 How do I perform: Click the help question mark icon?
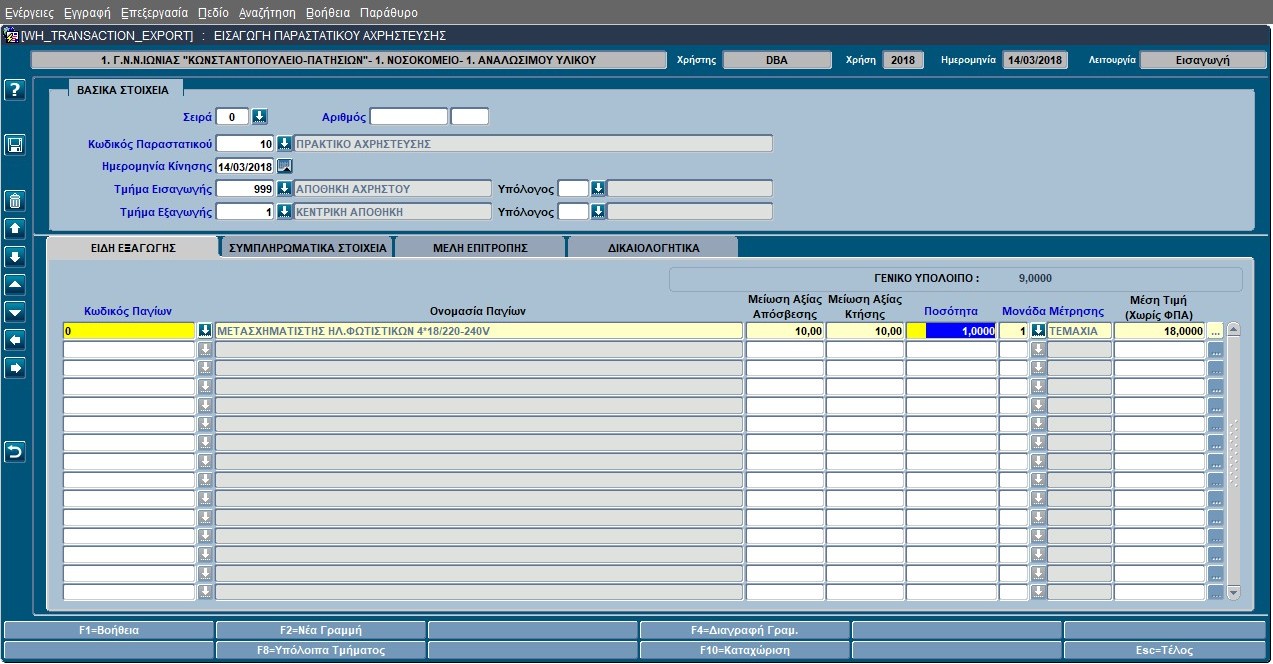15,90
